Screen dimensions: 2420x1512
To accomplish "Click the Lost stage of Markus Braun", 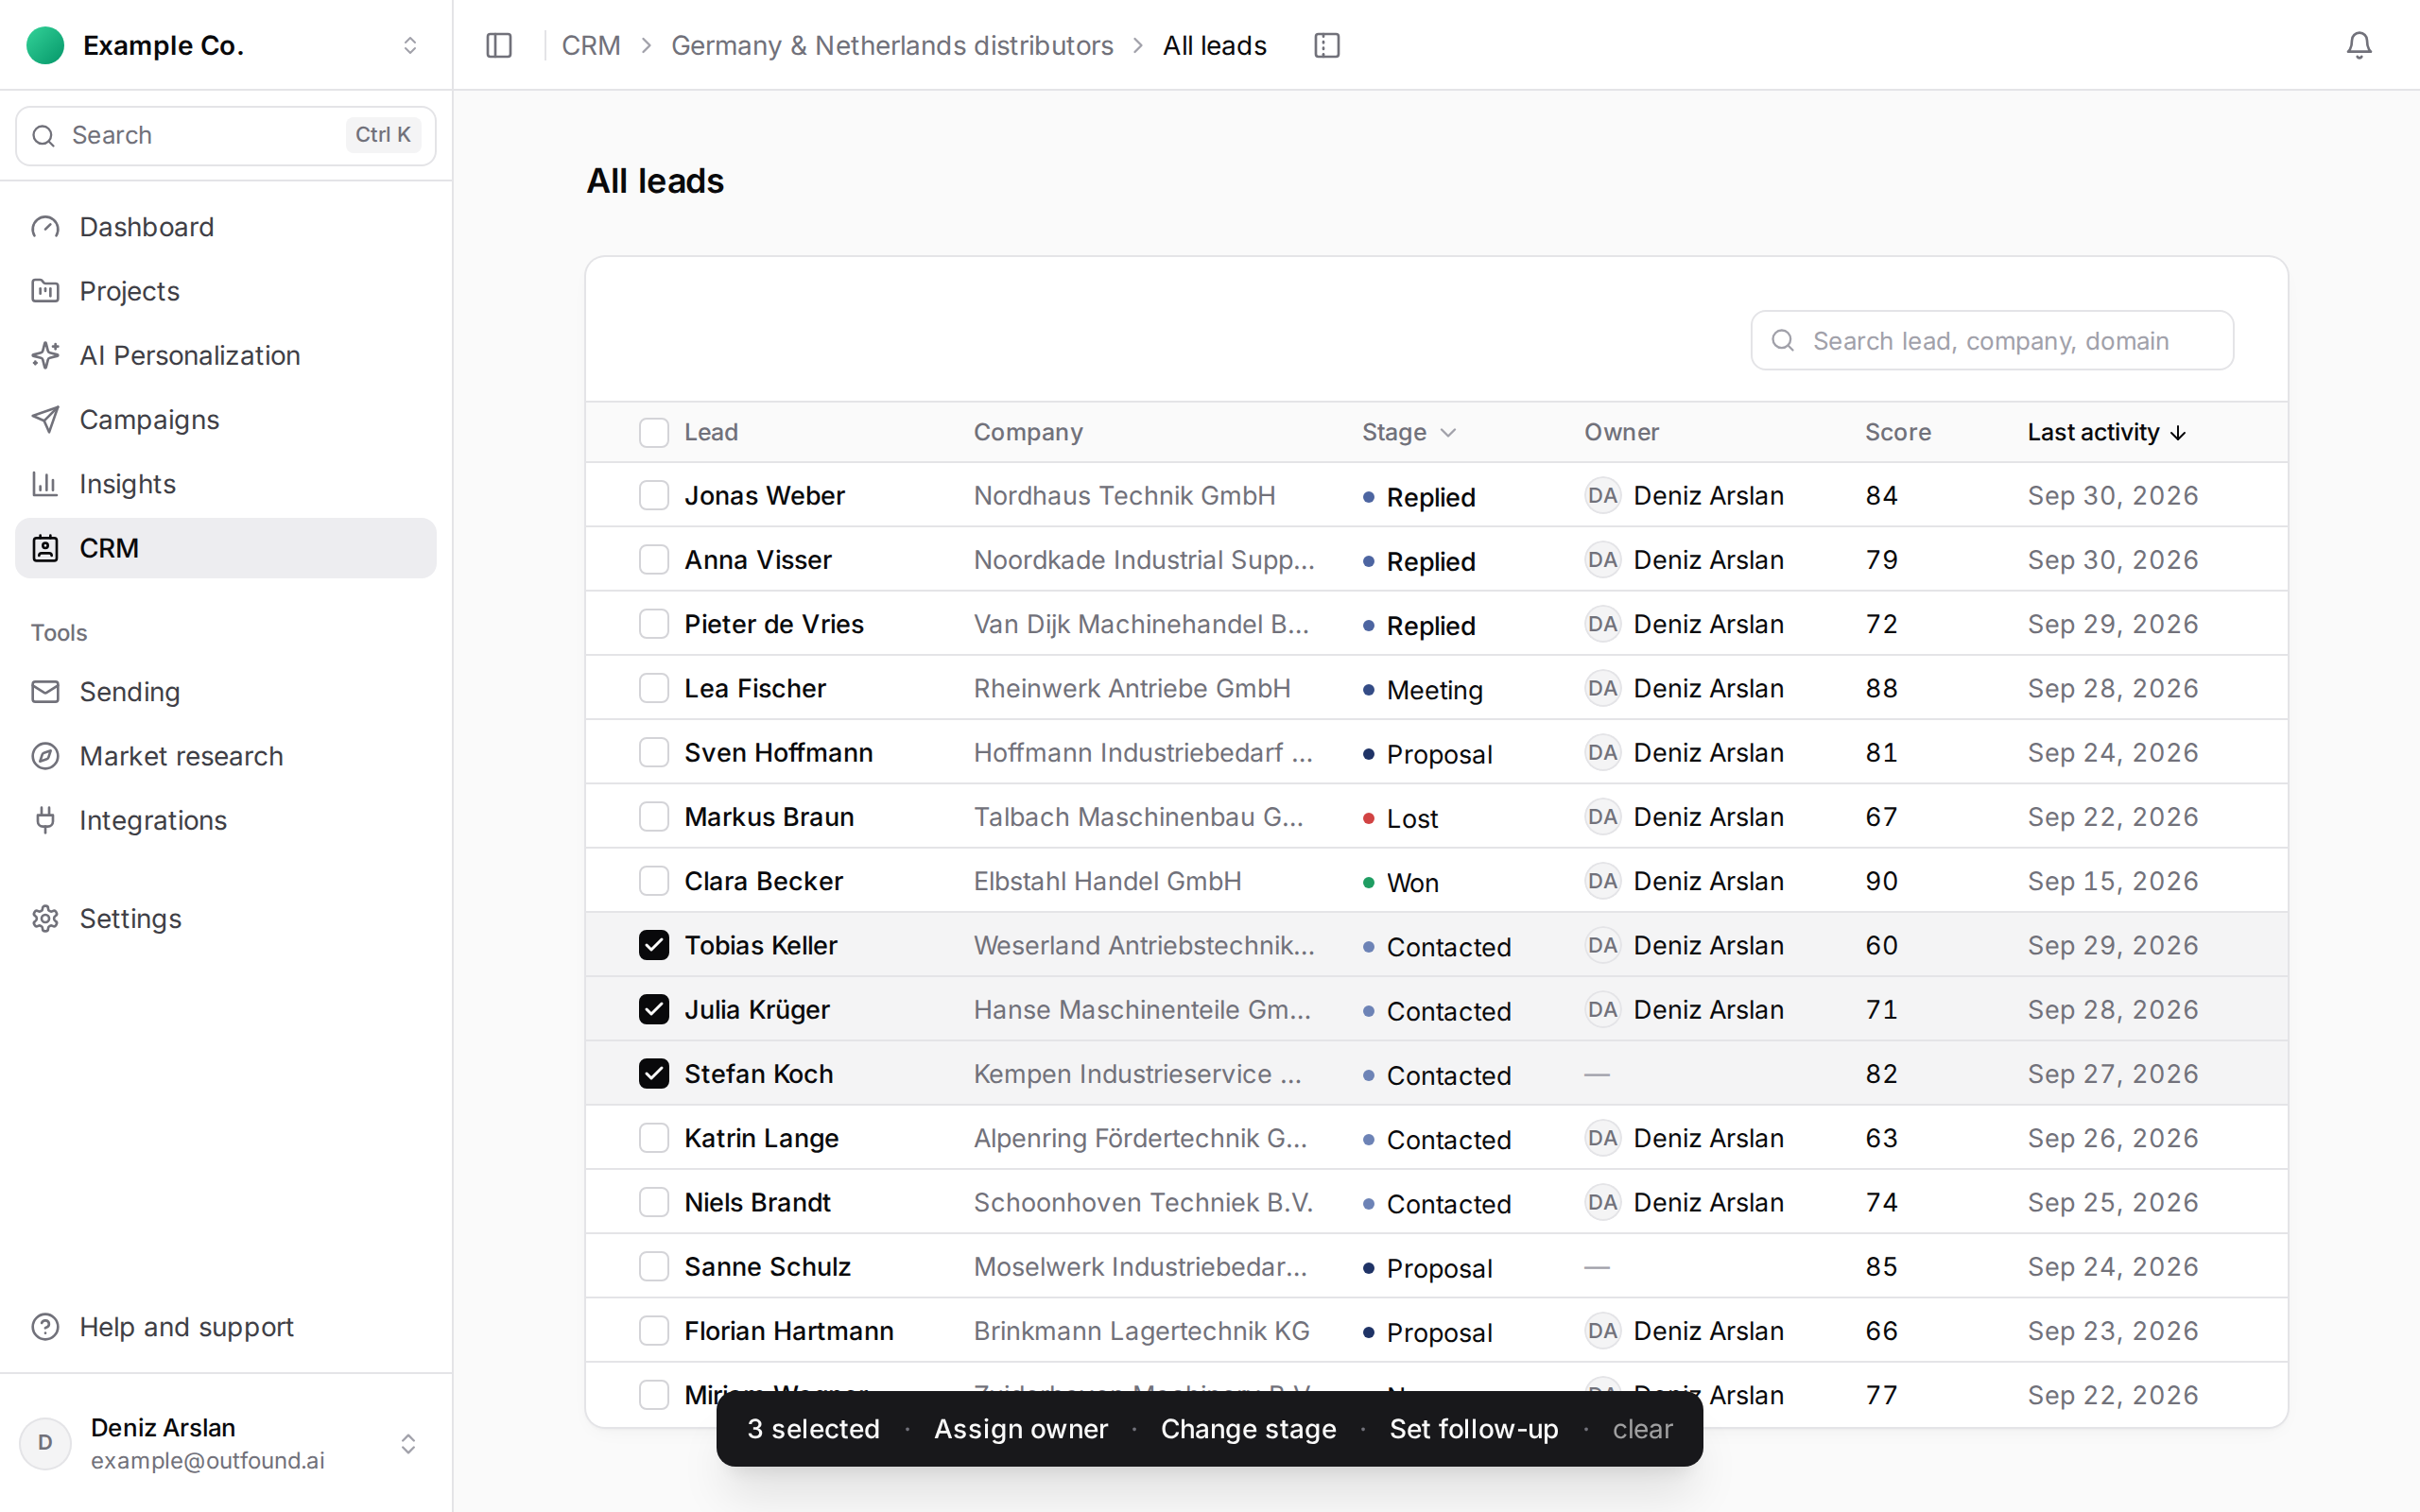I will (1400, 818).
